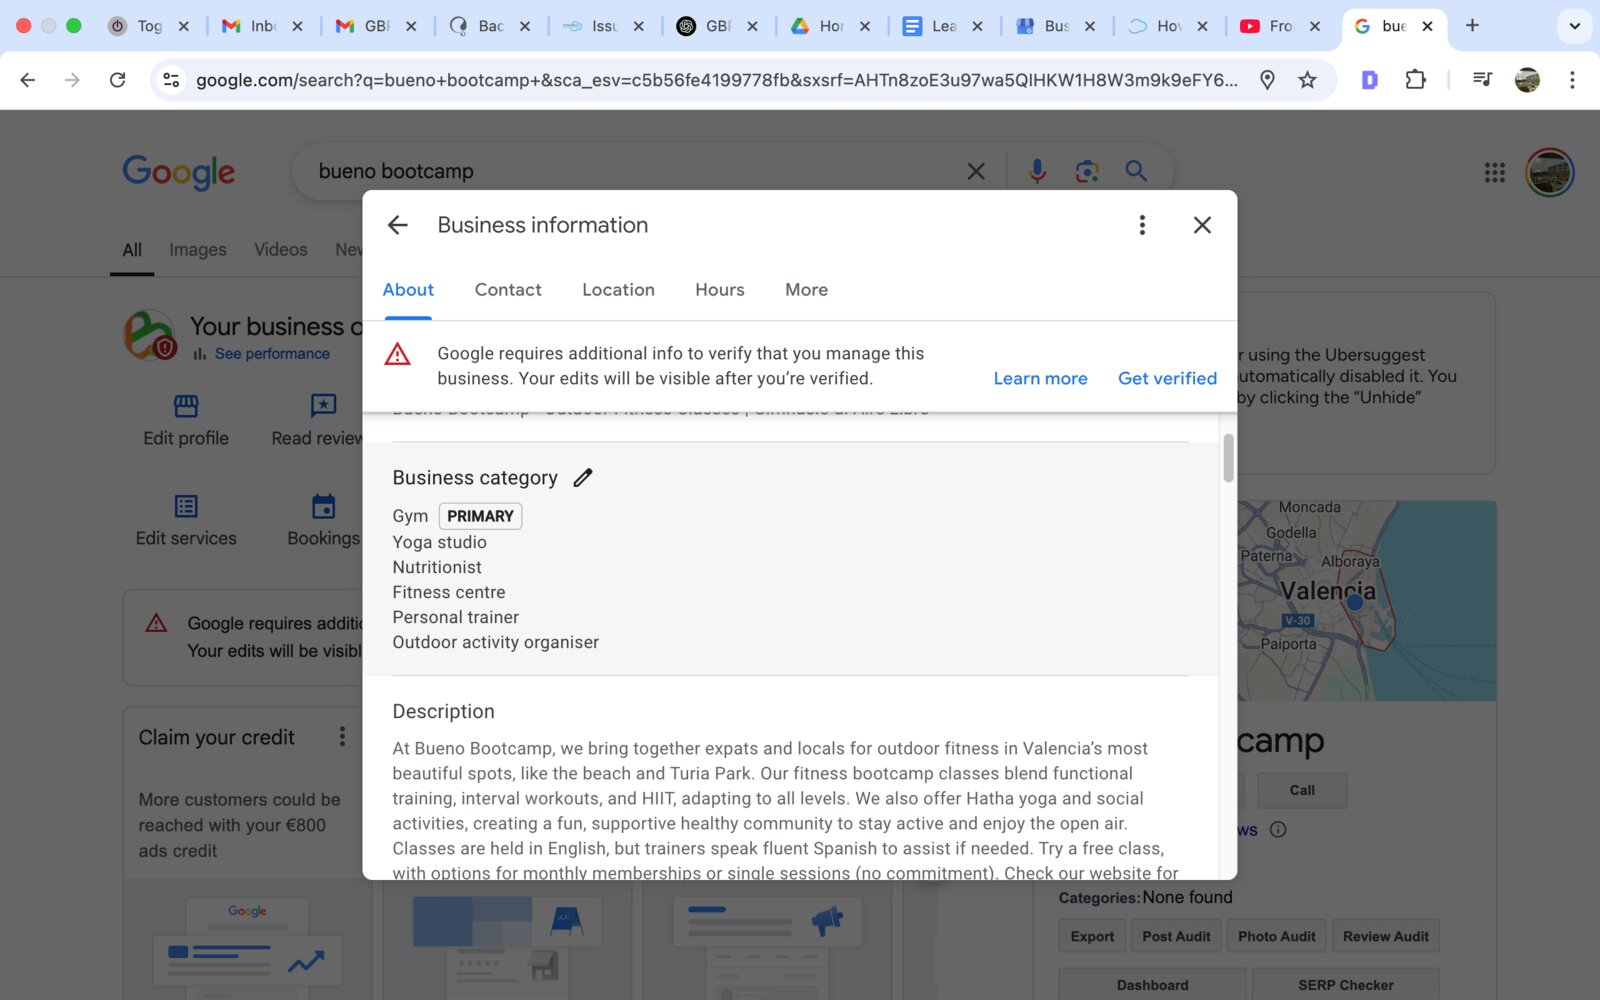Go back in browser history
The height and width of the screenshot is (1000, 1600).
tap(28, 80)
